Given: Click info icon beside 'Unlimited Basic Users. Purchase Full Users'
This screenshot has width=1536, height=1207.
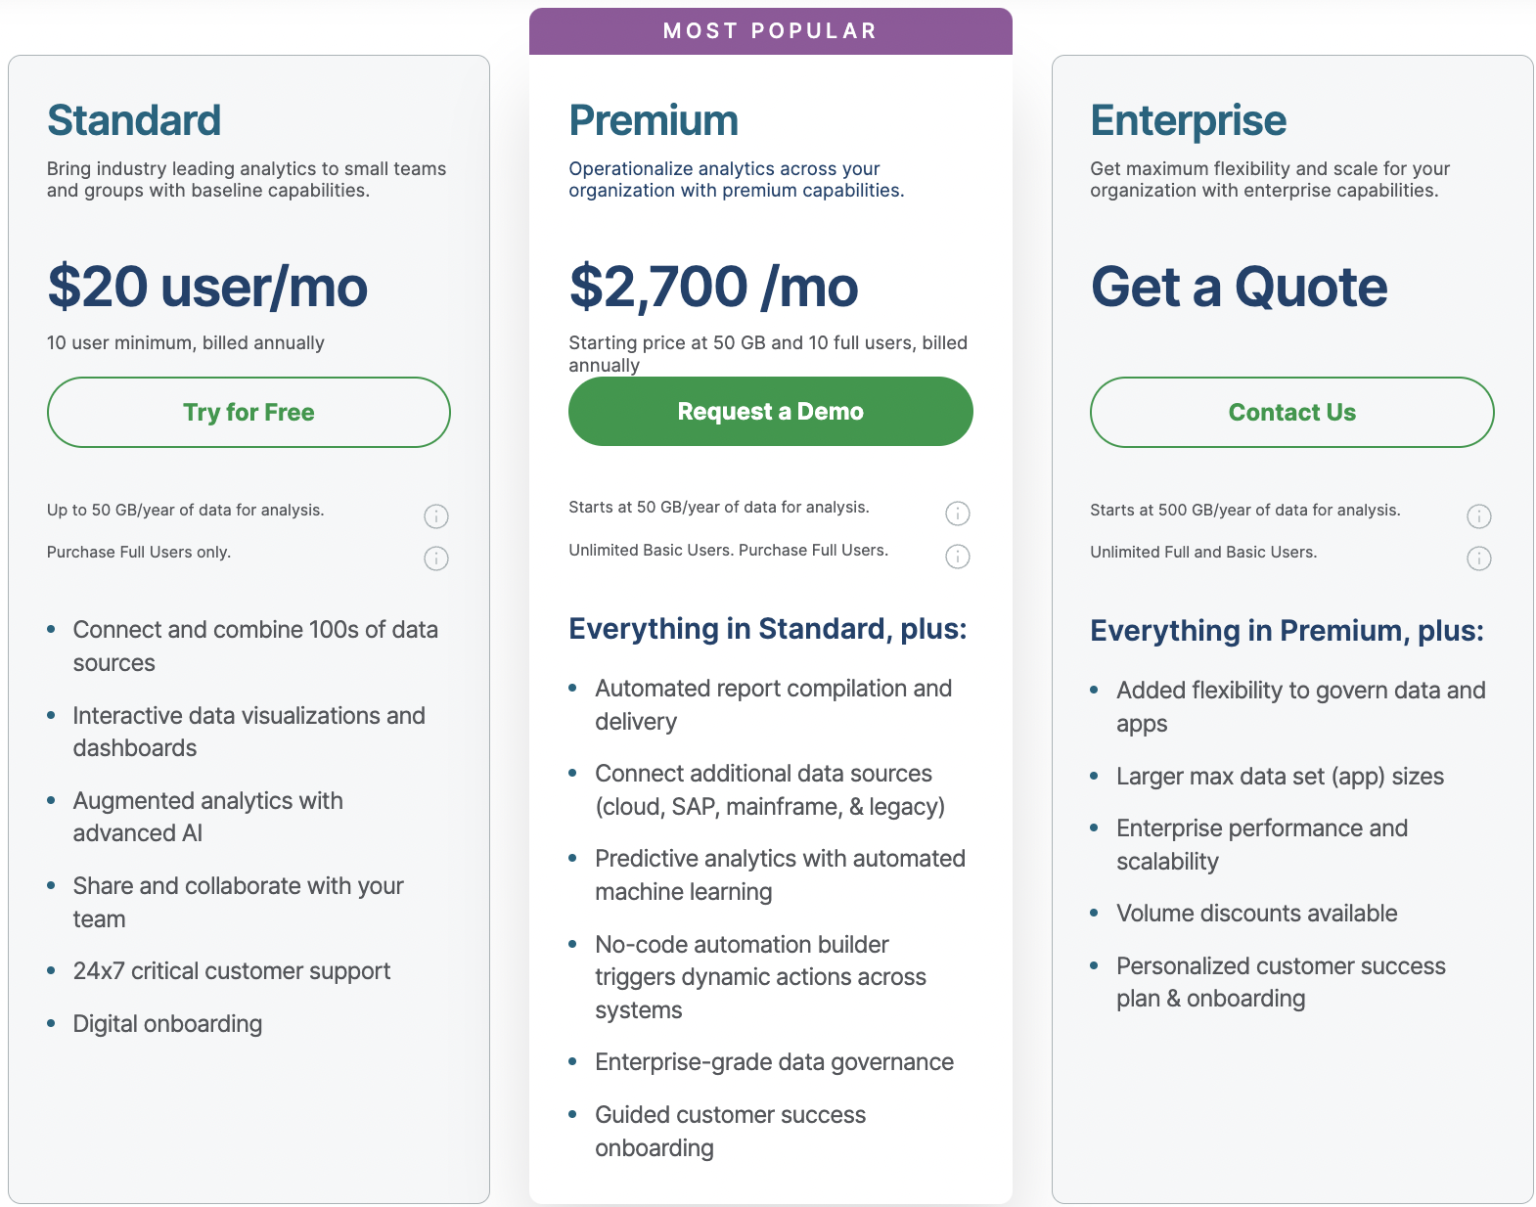Looking at the screenshot, I should pyautogui.click(x=958, y=556).
